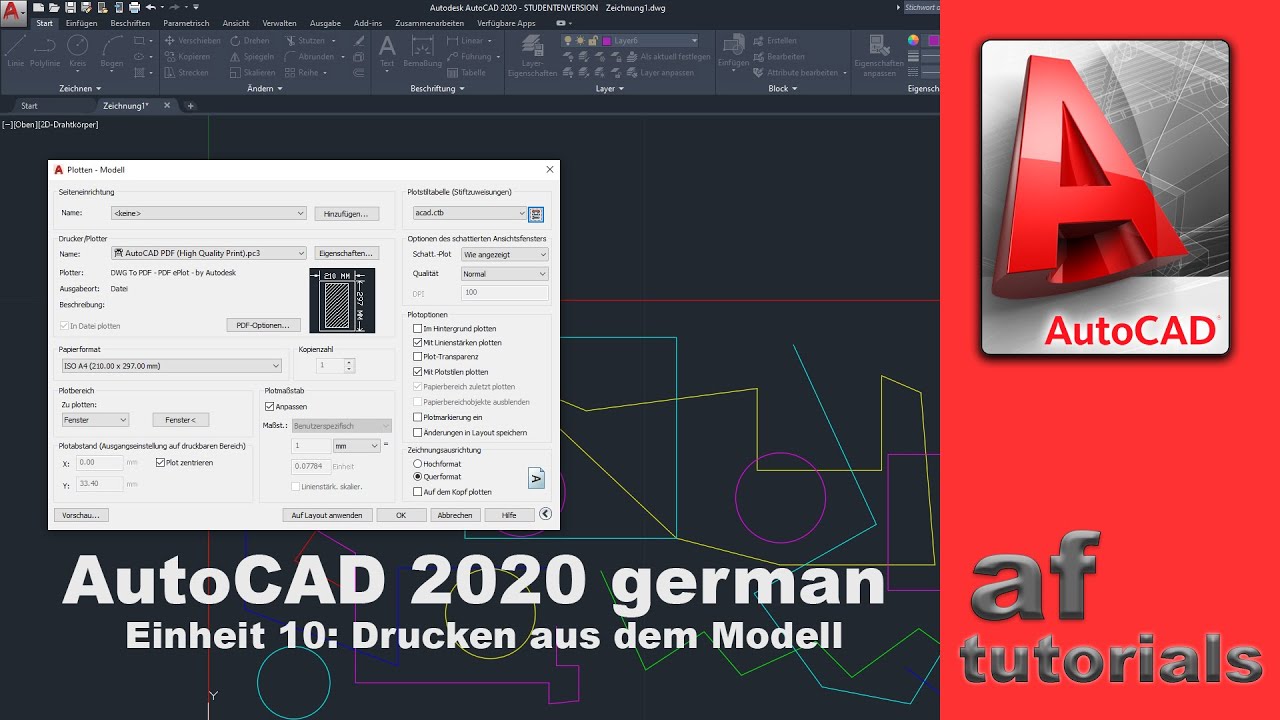Select the Polylinie tool
This screenshot has height=720, width=1280.
coord(45,51)
